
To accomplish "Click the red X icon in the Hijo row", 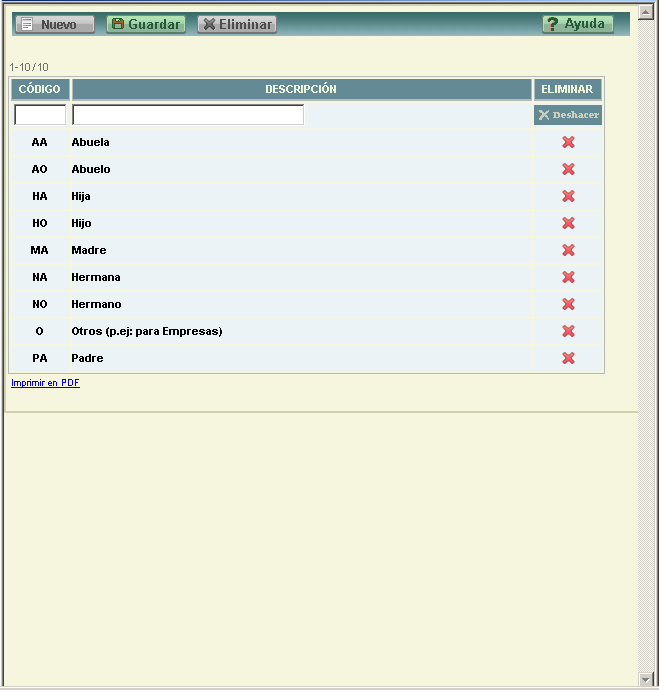I will pos(568,223).
